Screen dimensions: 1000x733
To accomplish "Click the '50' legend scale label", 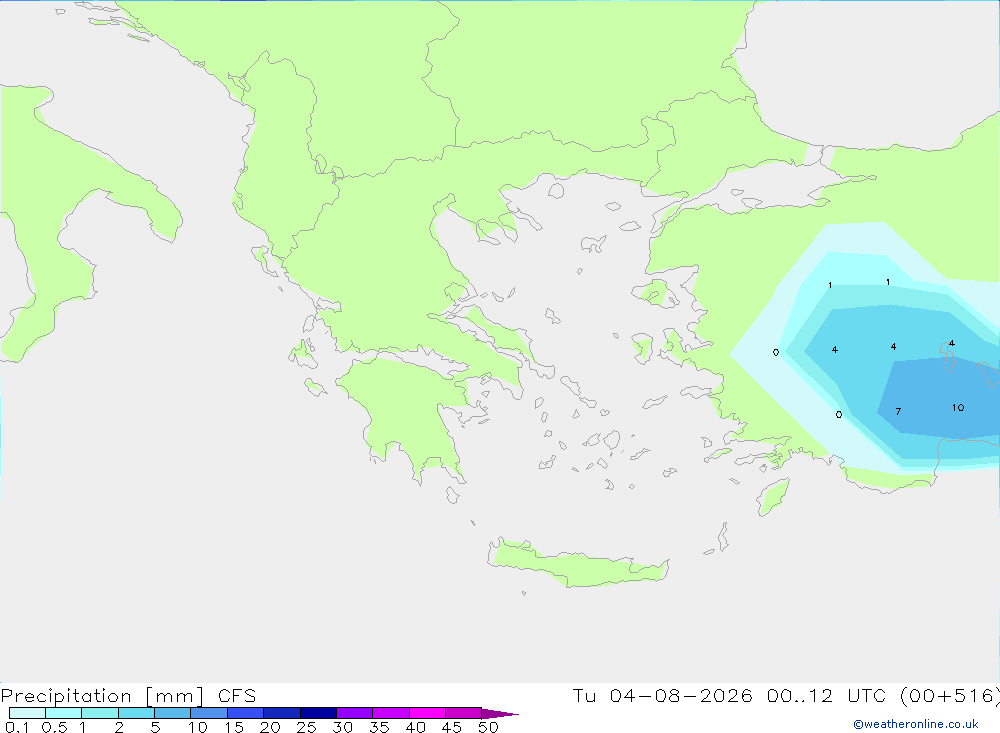I will (488, 727).
